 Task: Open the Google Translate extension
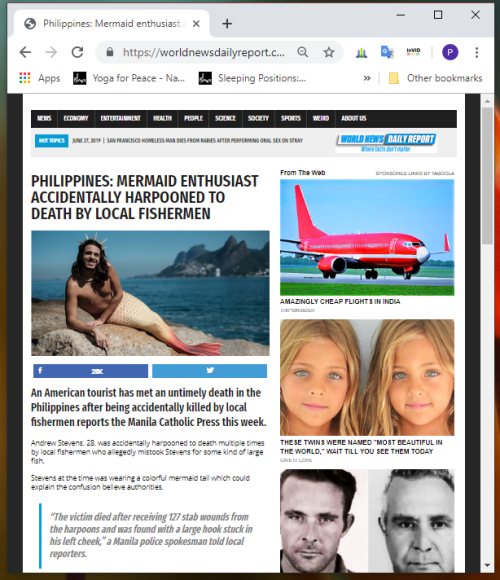pos(387,52)
